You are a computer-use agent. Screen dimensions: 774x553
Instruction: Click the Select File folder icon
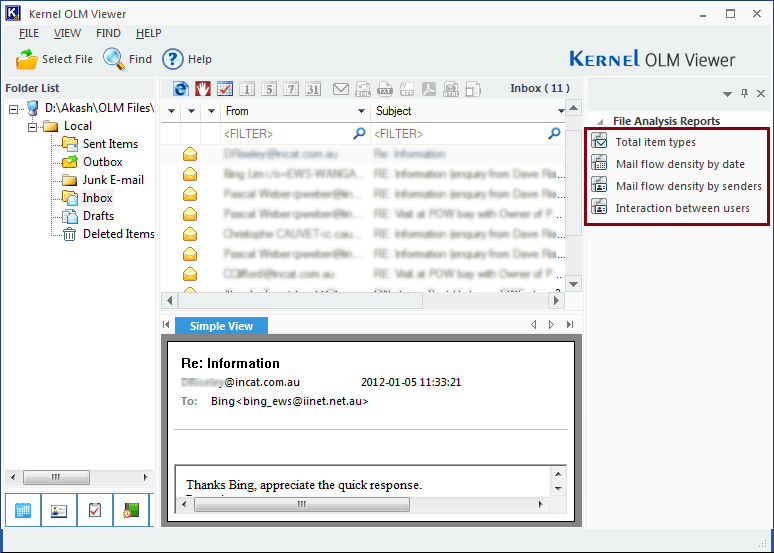click(27, 59)
